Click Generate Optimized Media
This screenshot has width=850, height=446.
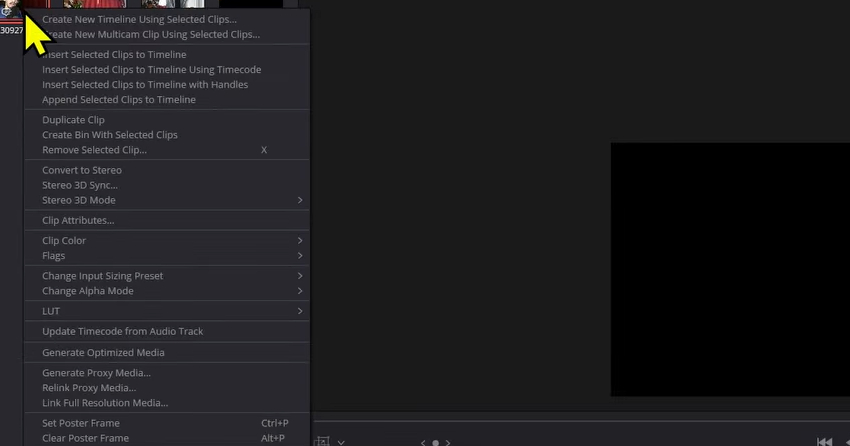pos(103,353)
